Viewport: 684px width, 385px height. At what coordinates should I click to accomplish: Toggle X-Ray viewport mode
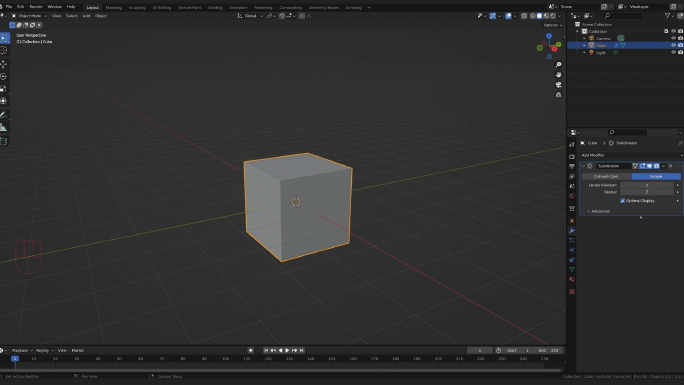point(524,16)
